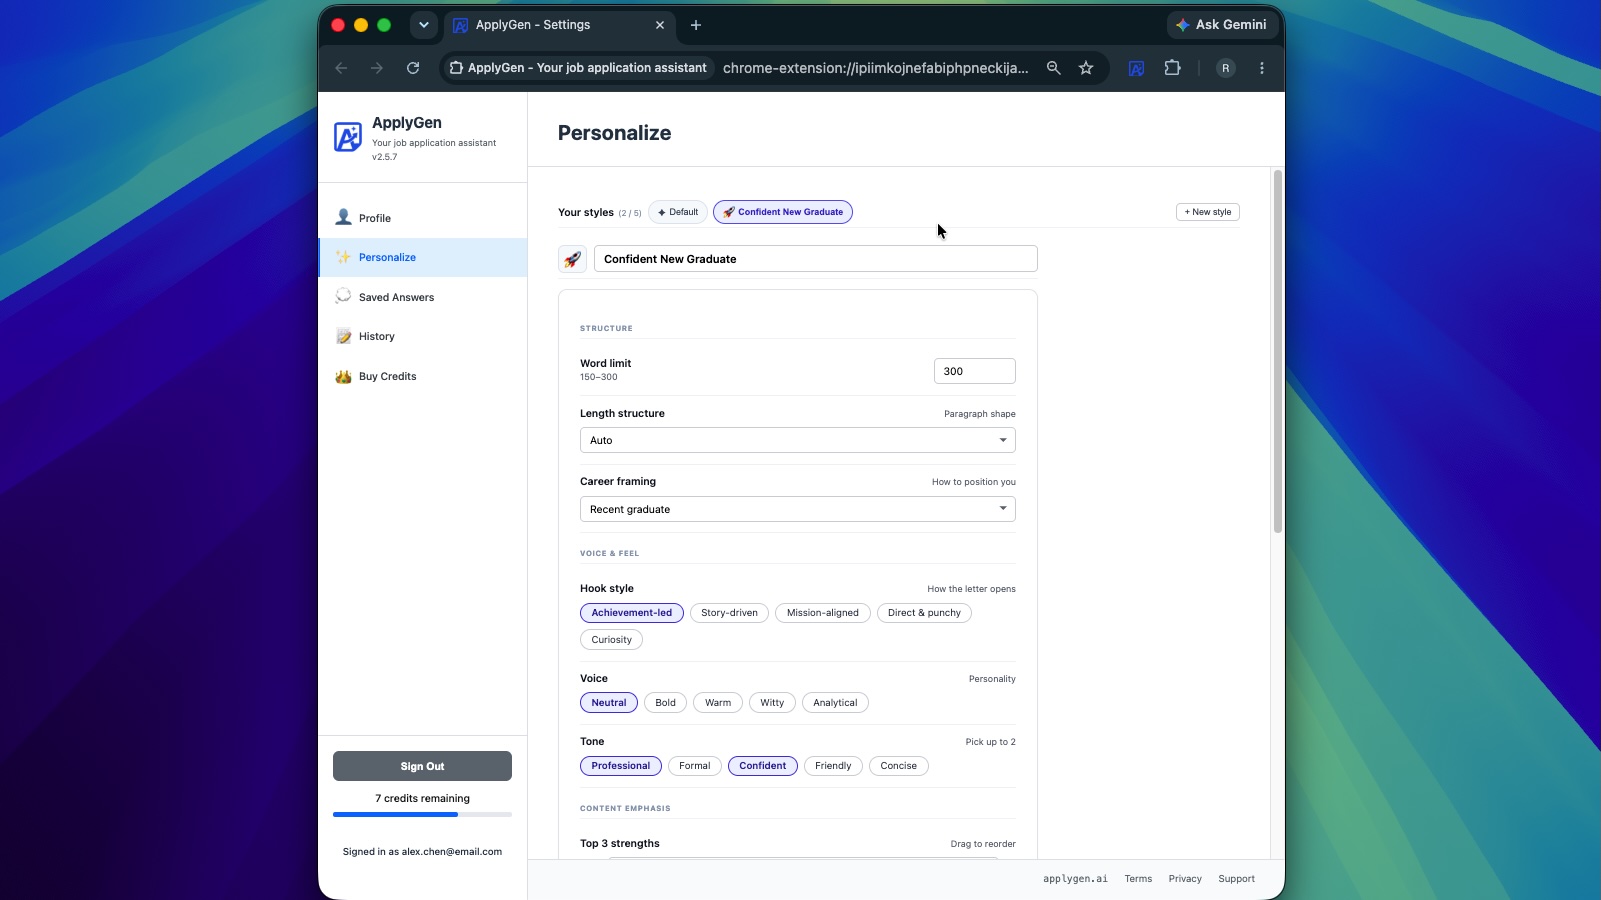Create a new style with + New style
The image size is (1601, 900).
(1208, 212)
